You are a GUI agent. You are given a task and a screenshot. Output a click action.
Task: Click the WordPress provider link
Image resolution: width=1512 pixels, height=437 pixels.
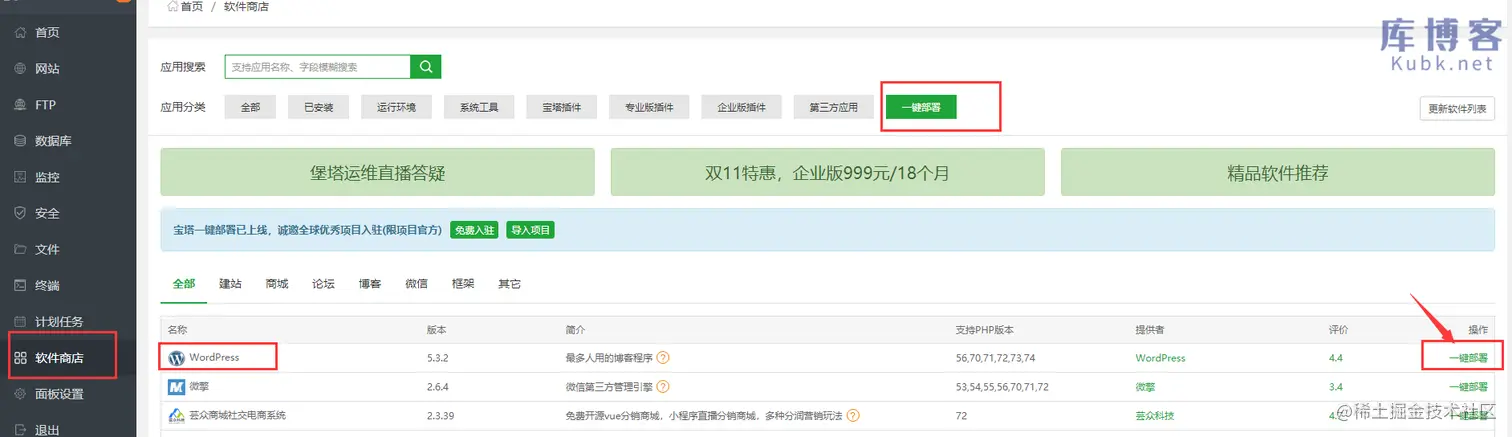click(x=1160, y=358)
